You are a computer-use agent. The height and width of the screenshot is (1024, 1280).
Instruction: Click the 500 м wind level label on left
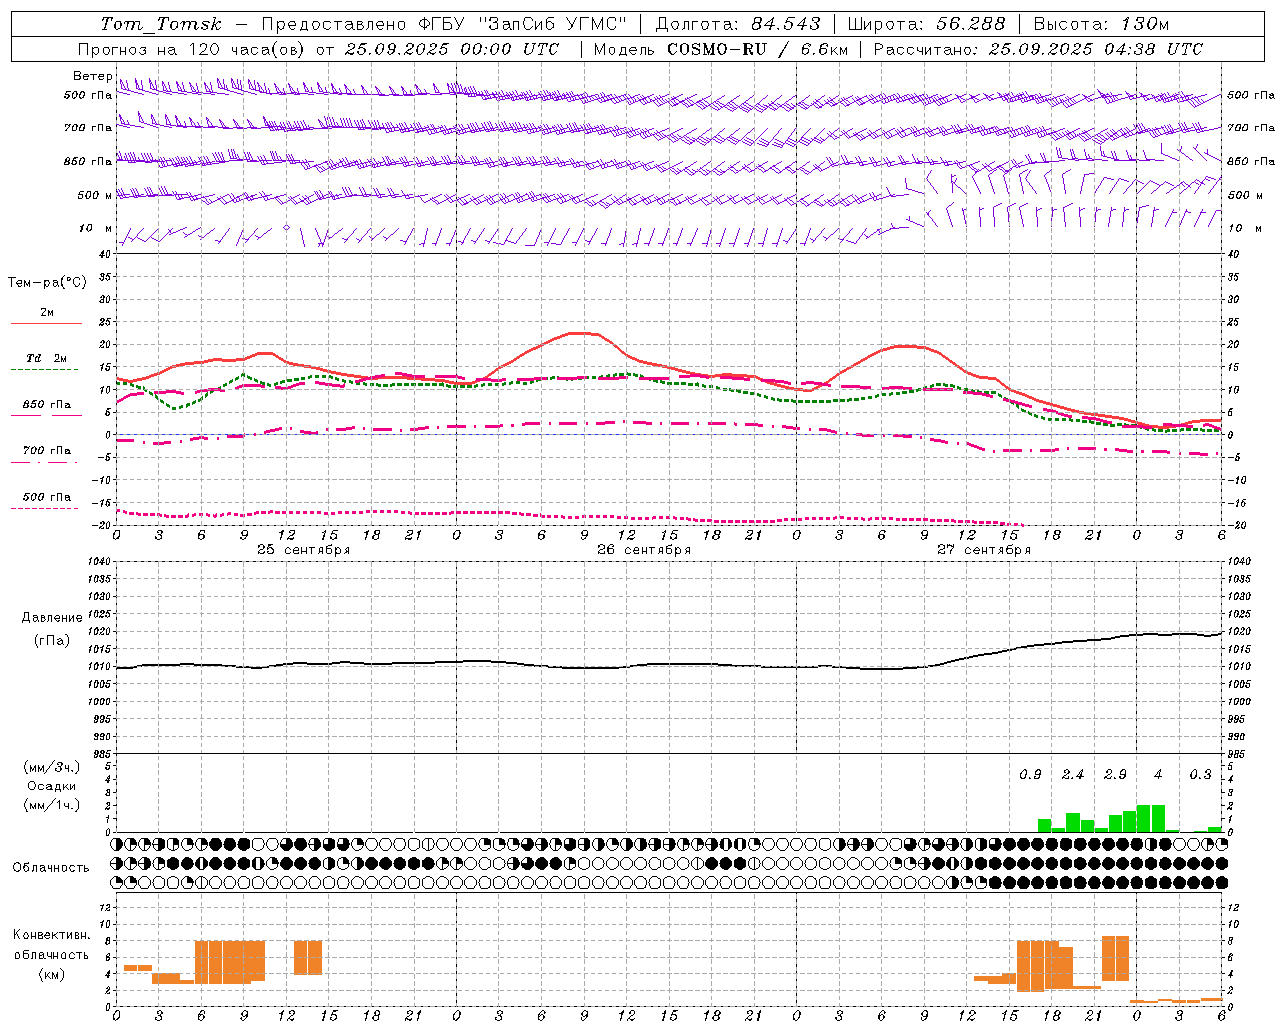96,195
